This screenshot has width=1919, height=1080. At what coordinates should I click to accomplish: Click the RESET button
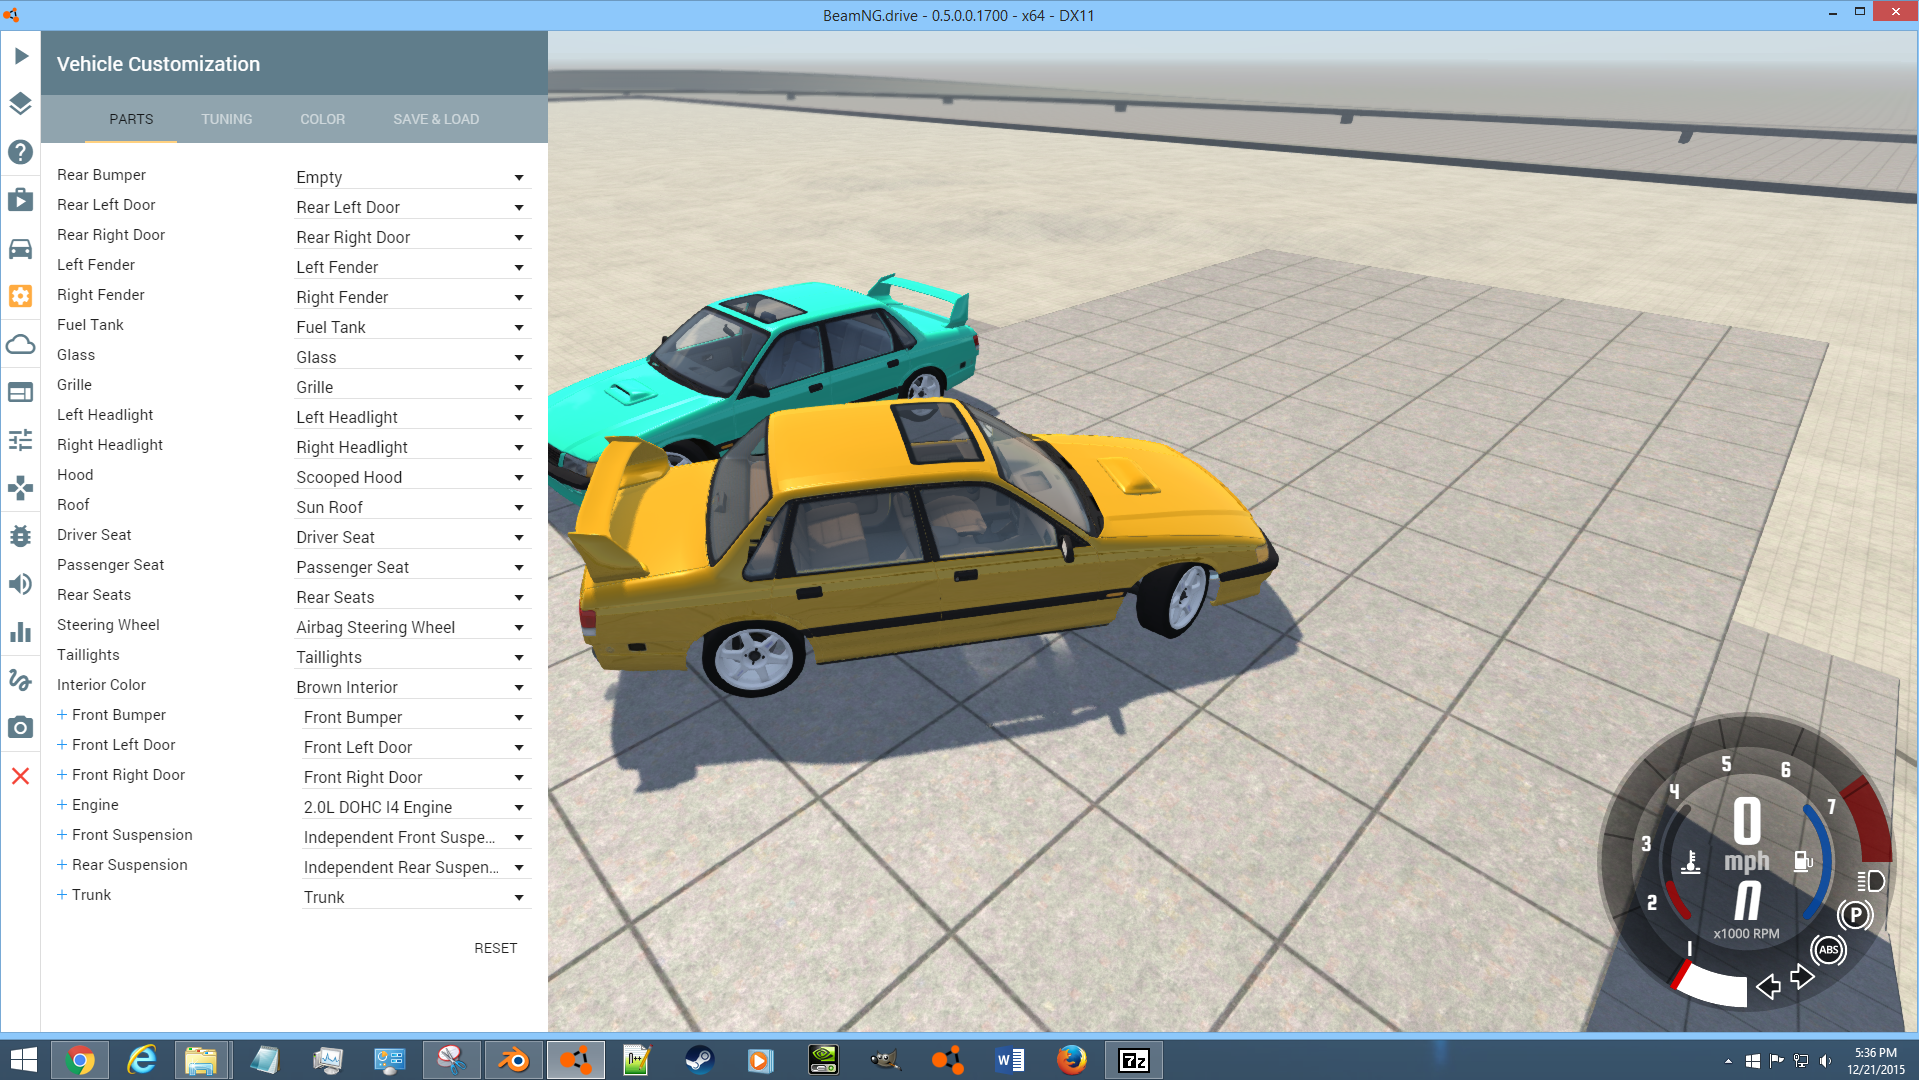click(x=496, y=948)
